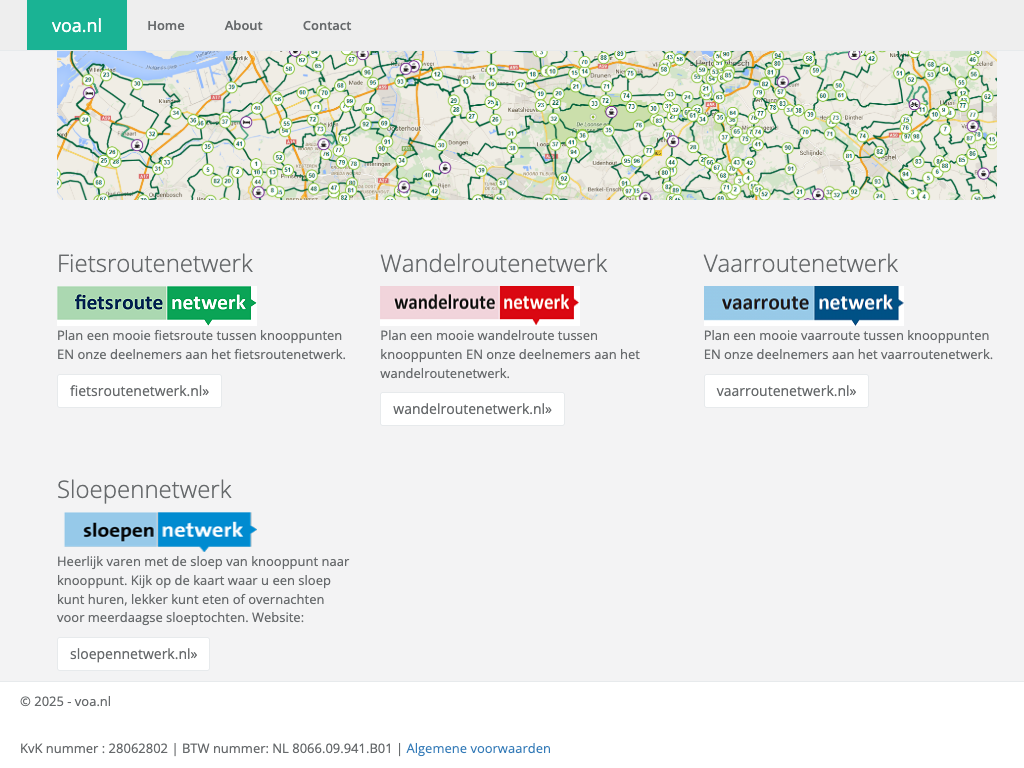Viewport: 1024px width, 768px height.
Task: Open the fietsroutenetwerk.nl» button
Action: [139, 391]
